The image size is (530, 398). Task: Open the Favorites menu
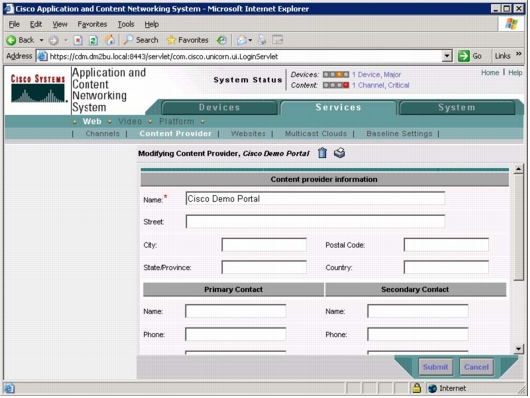(92, 24)
